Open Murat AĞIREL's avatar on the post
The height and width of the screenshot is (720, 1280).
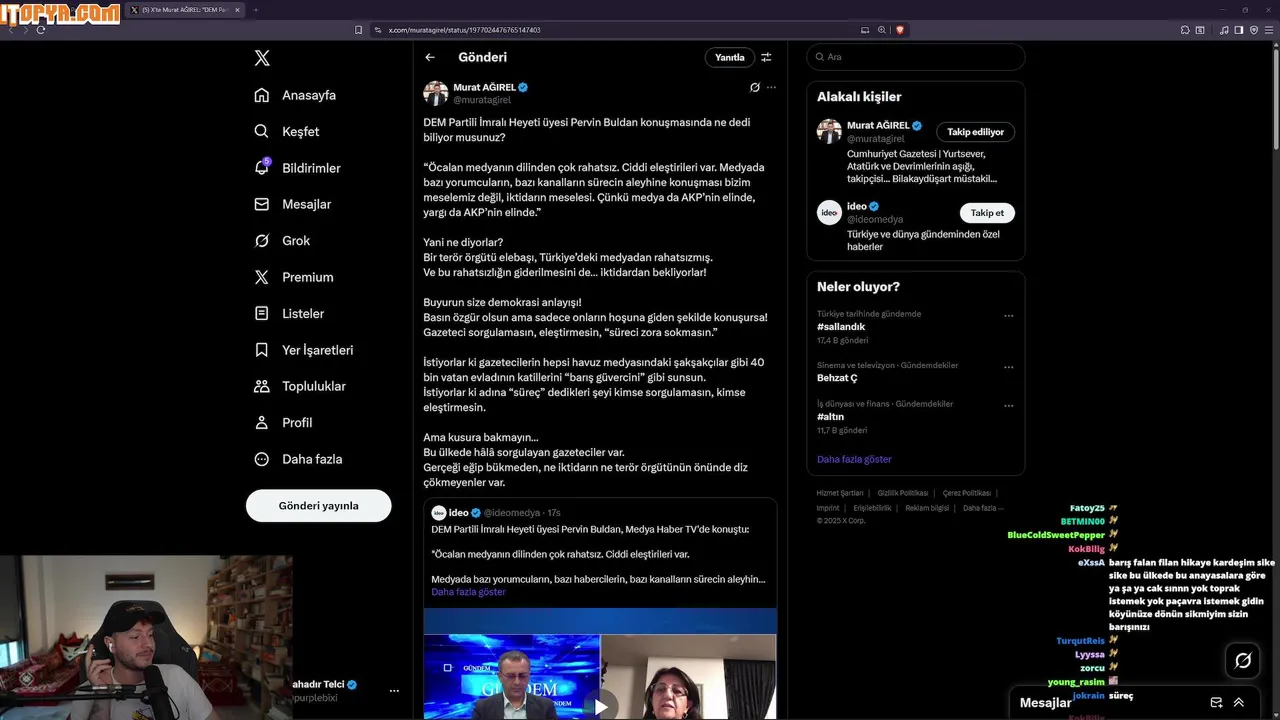click(x=436, y=93)
